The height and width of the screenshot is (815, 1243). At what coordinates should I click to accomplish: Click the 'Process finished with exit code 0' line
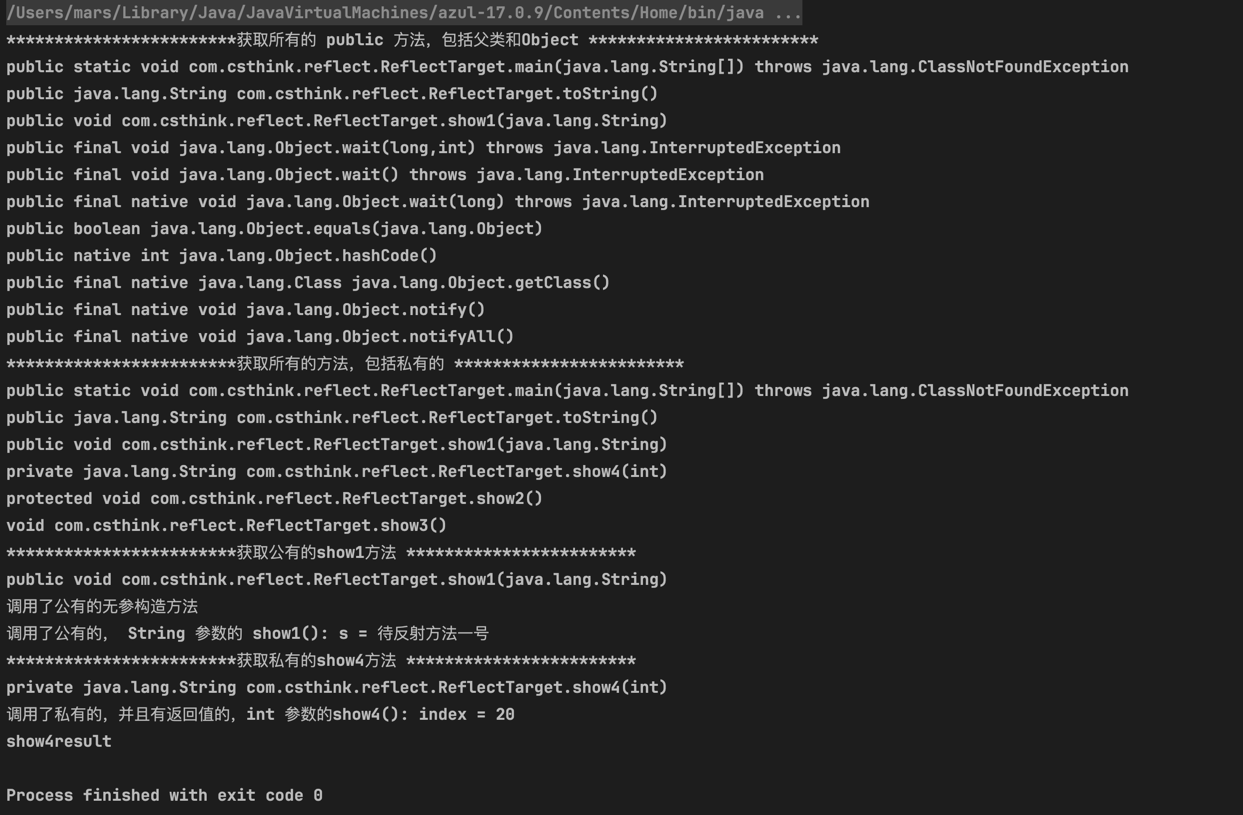[x=164, y=796]
